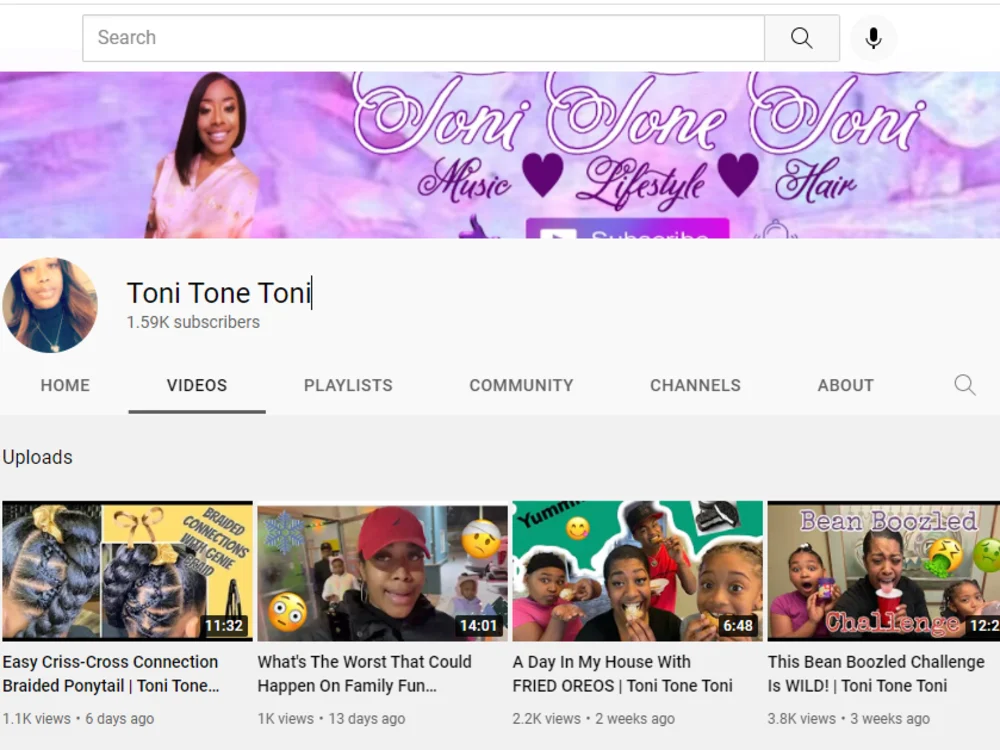Open channel search magnifier icon
This screenshot has height=750, width=1000.
click(964, 385)
